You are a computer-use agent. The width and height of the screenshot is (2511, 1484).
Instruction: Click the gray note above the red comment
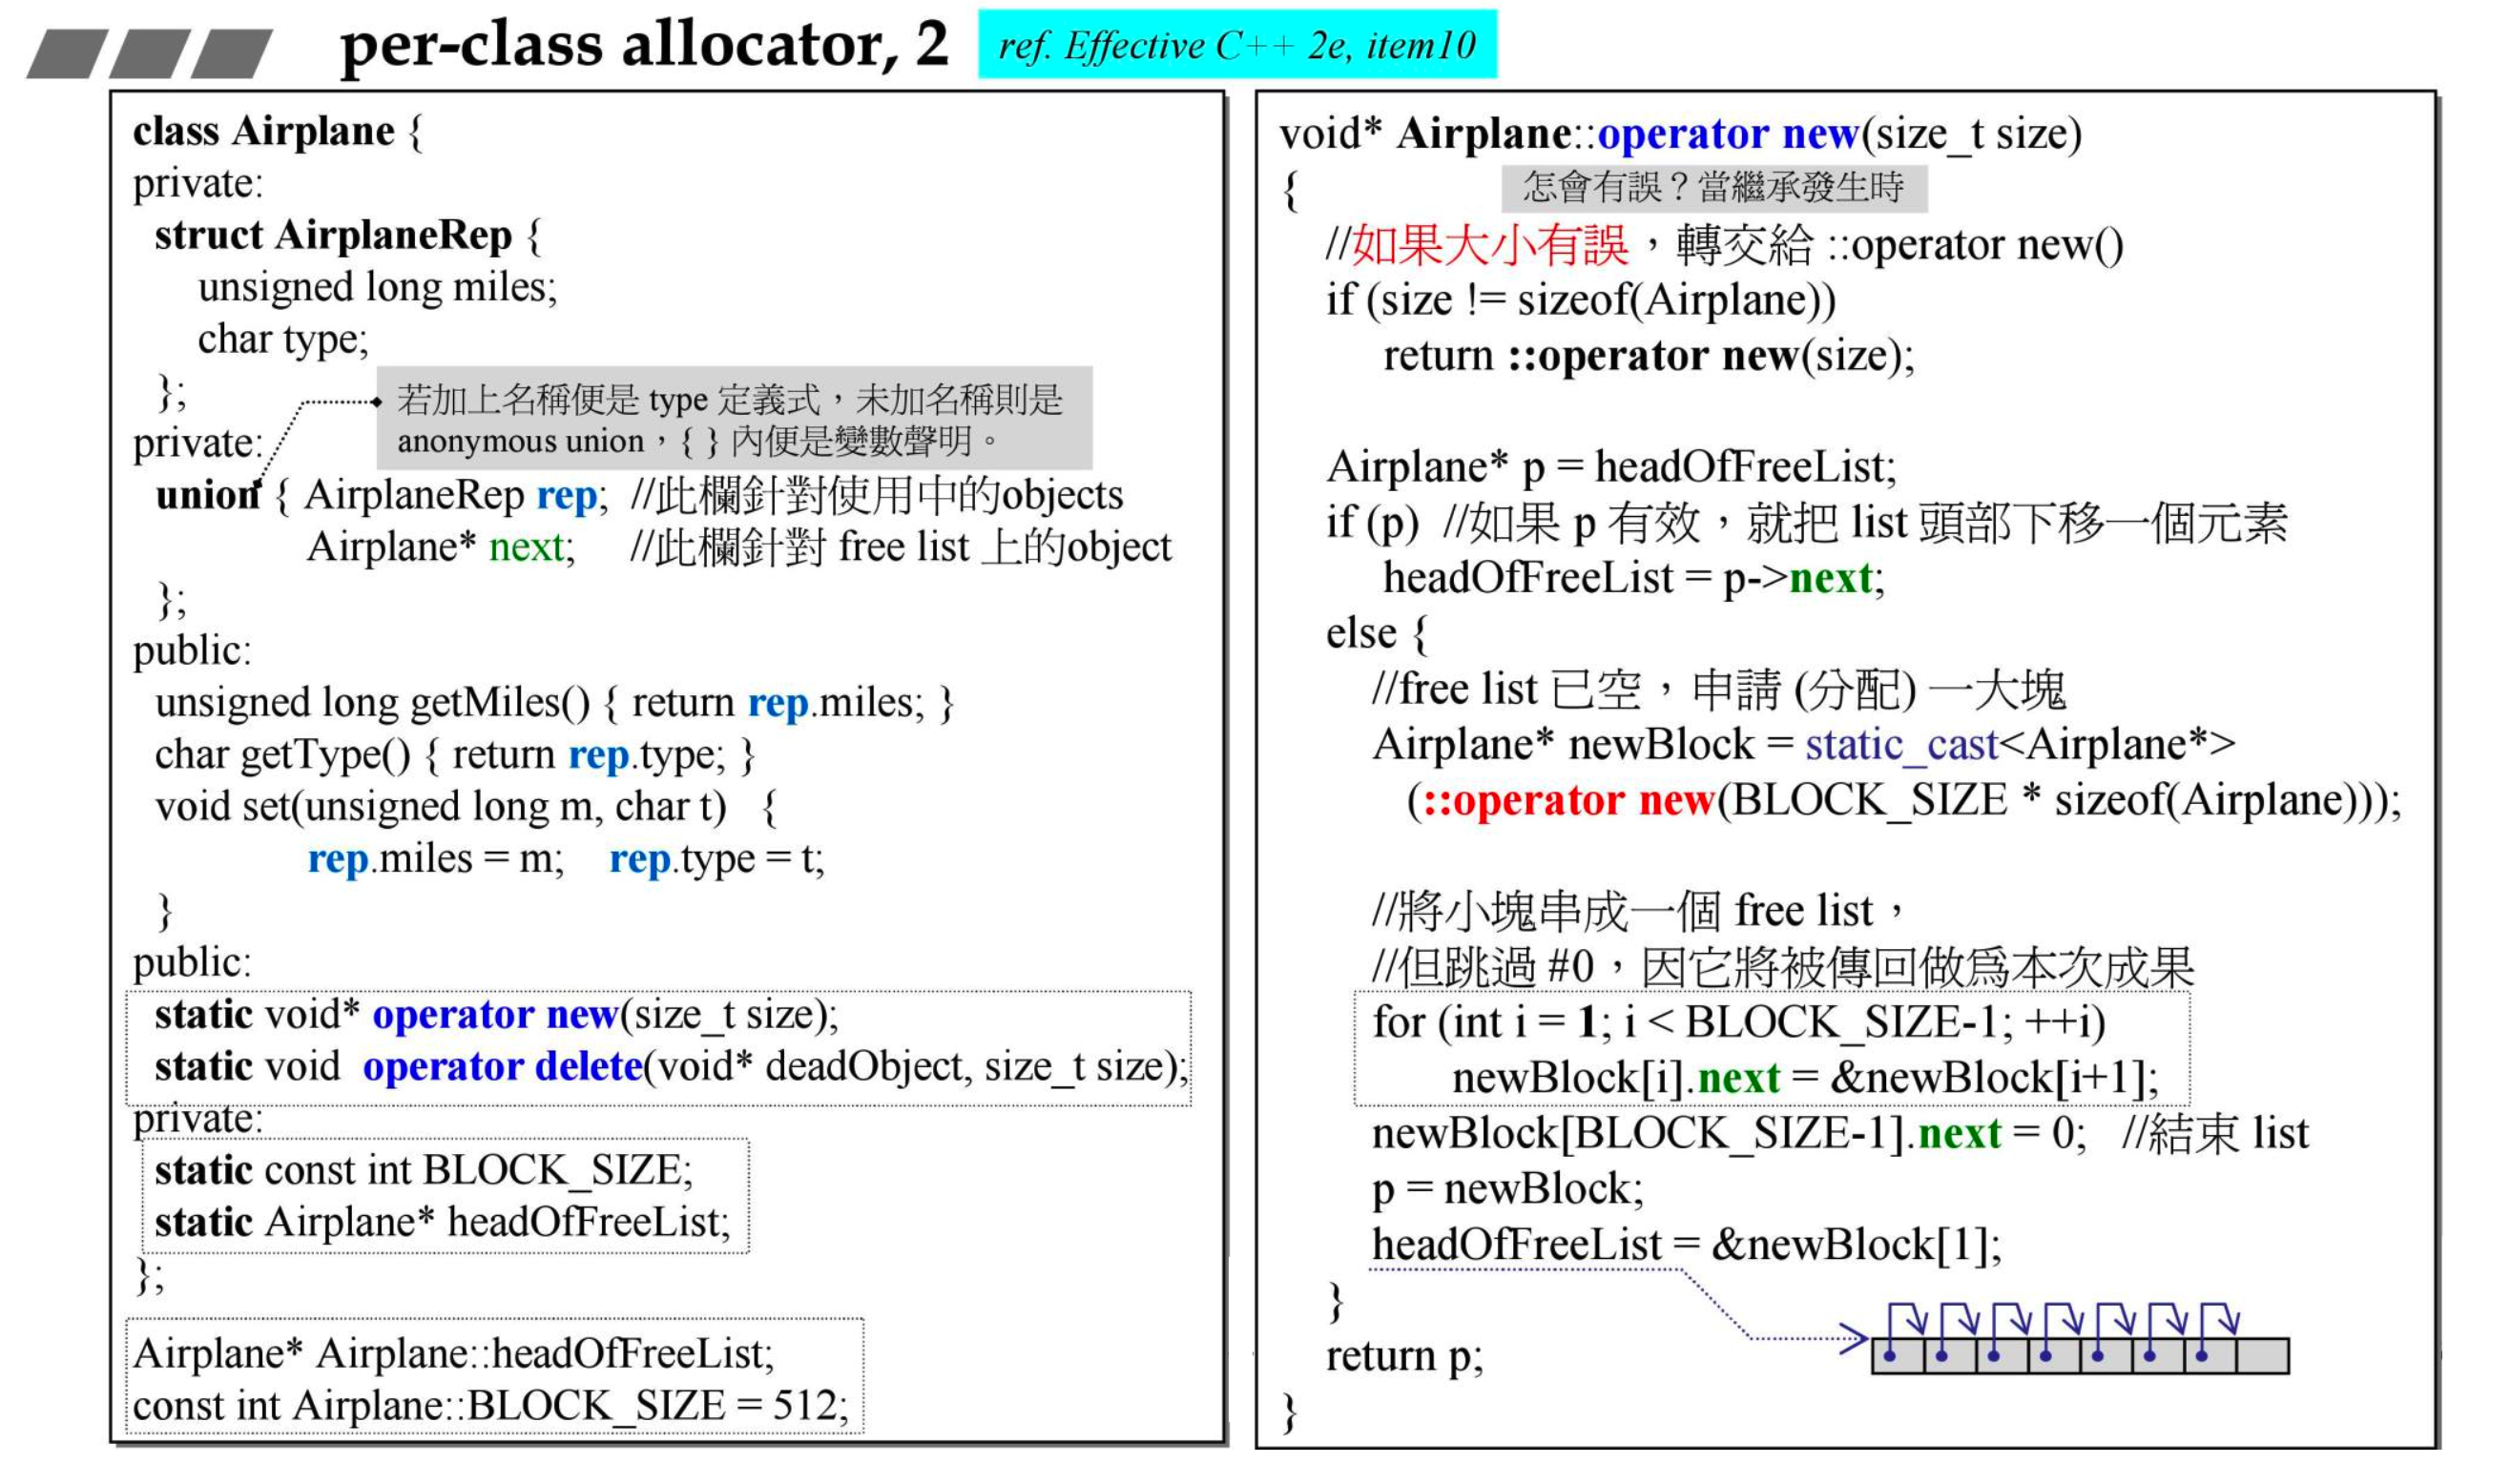[x=1713, y=187]
